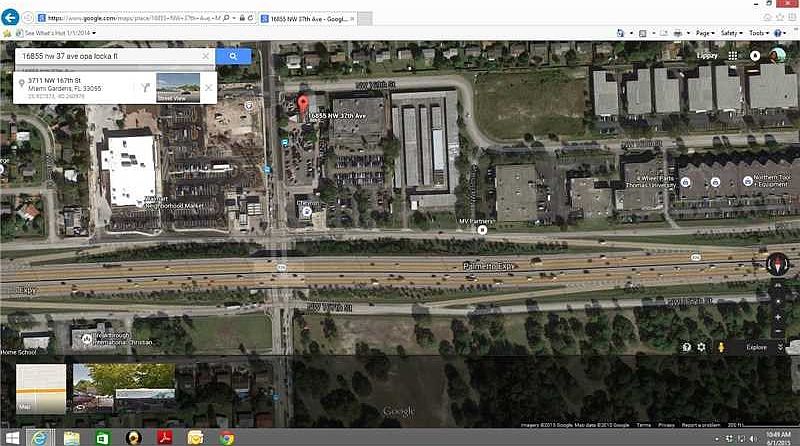Image resolution: width=800 pixels, height=446 pixels.
Task: Open the Google apps grid icon
Action: (x=733, y=56)
